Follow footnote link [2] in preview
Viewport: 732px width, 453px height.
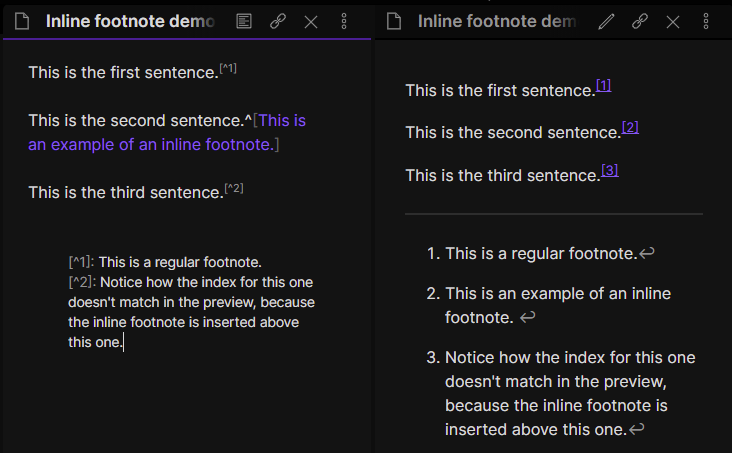coord(630,127)
